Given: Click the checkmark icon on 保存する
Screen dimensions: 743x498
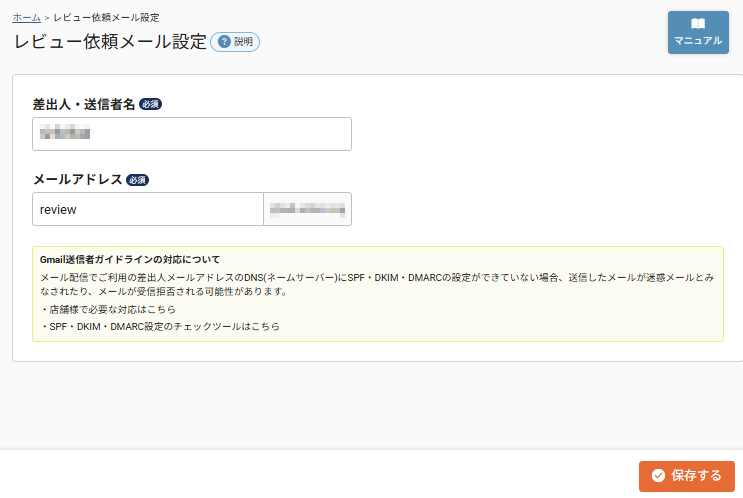Looking at the screenshot, I should [658, 476].
